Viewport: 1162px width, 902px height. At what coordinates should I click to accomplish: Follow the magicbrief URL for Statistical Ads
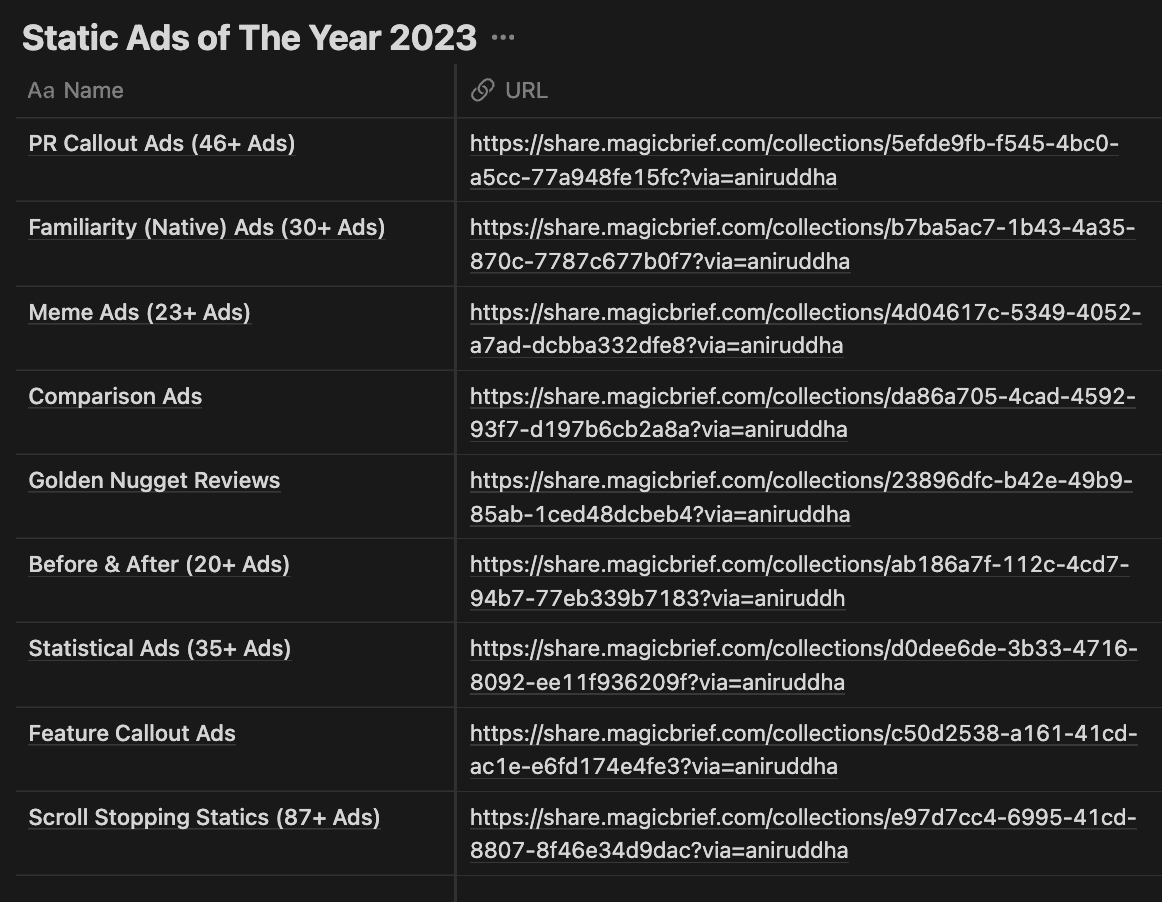coord(803,665)
